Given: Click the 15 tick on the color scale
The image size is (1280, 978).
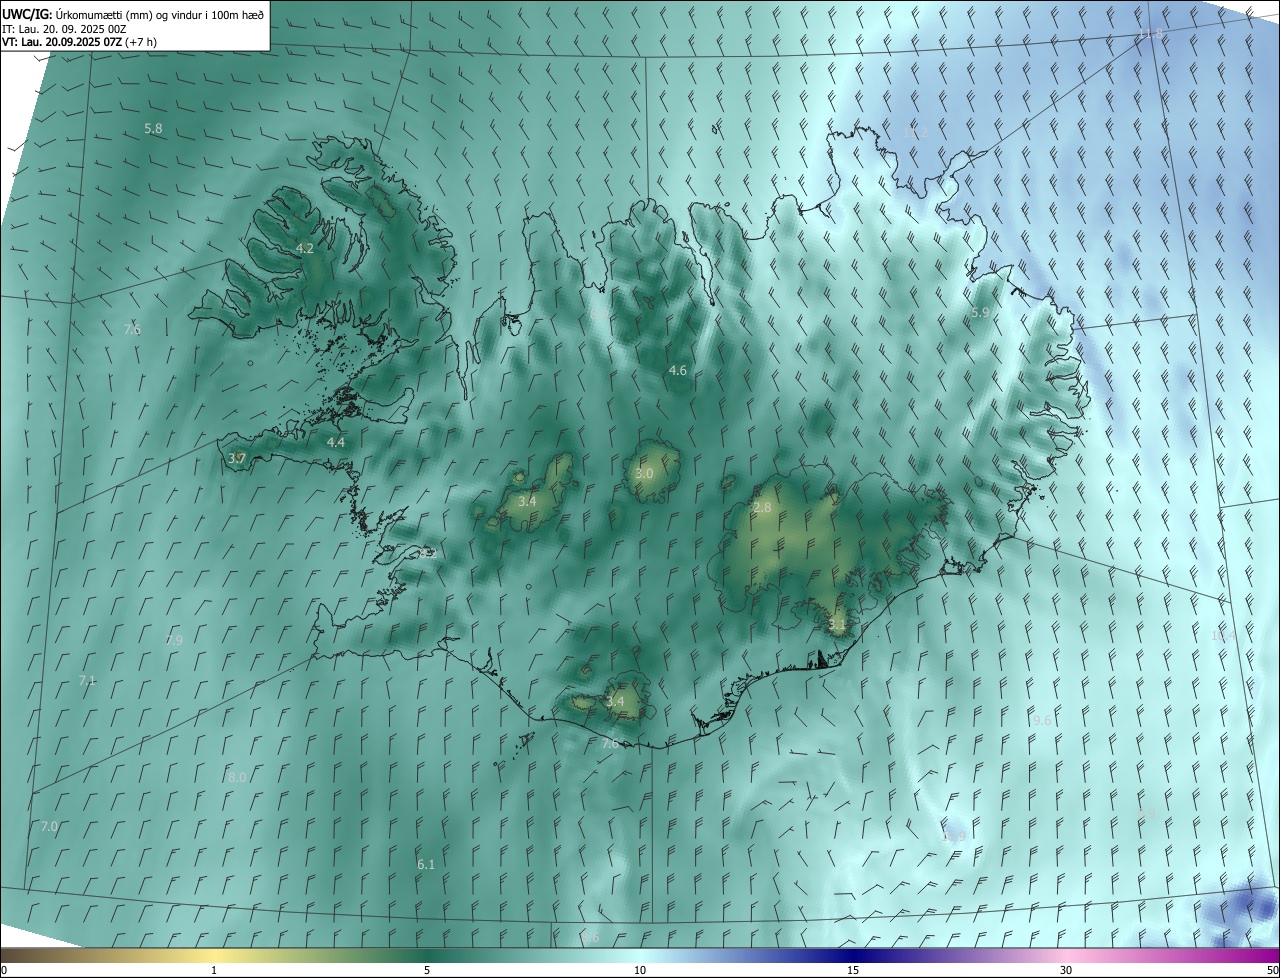Looking at the screenshot, I should coord(853,970).
